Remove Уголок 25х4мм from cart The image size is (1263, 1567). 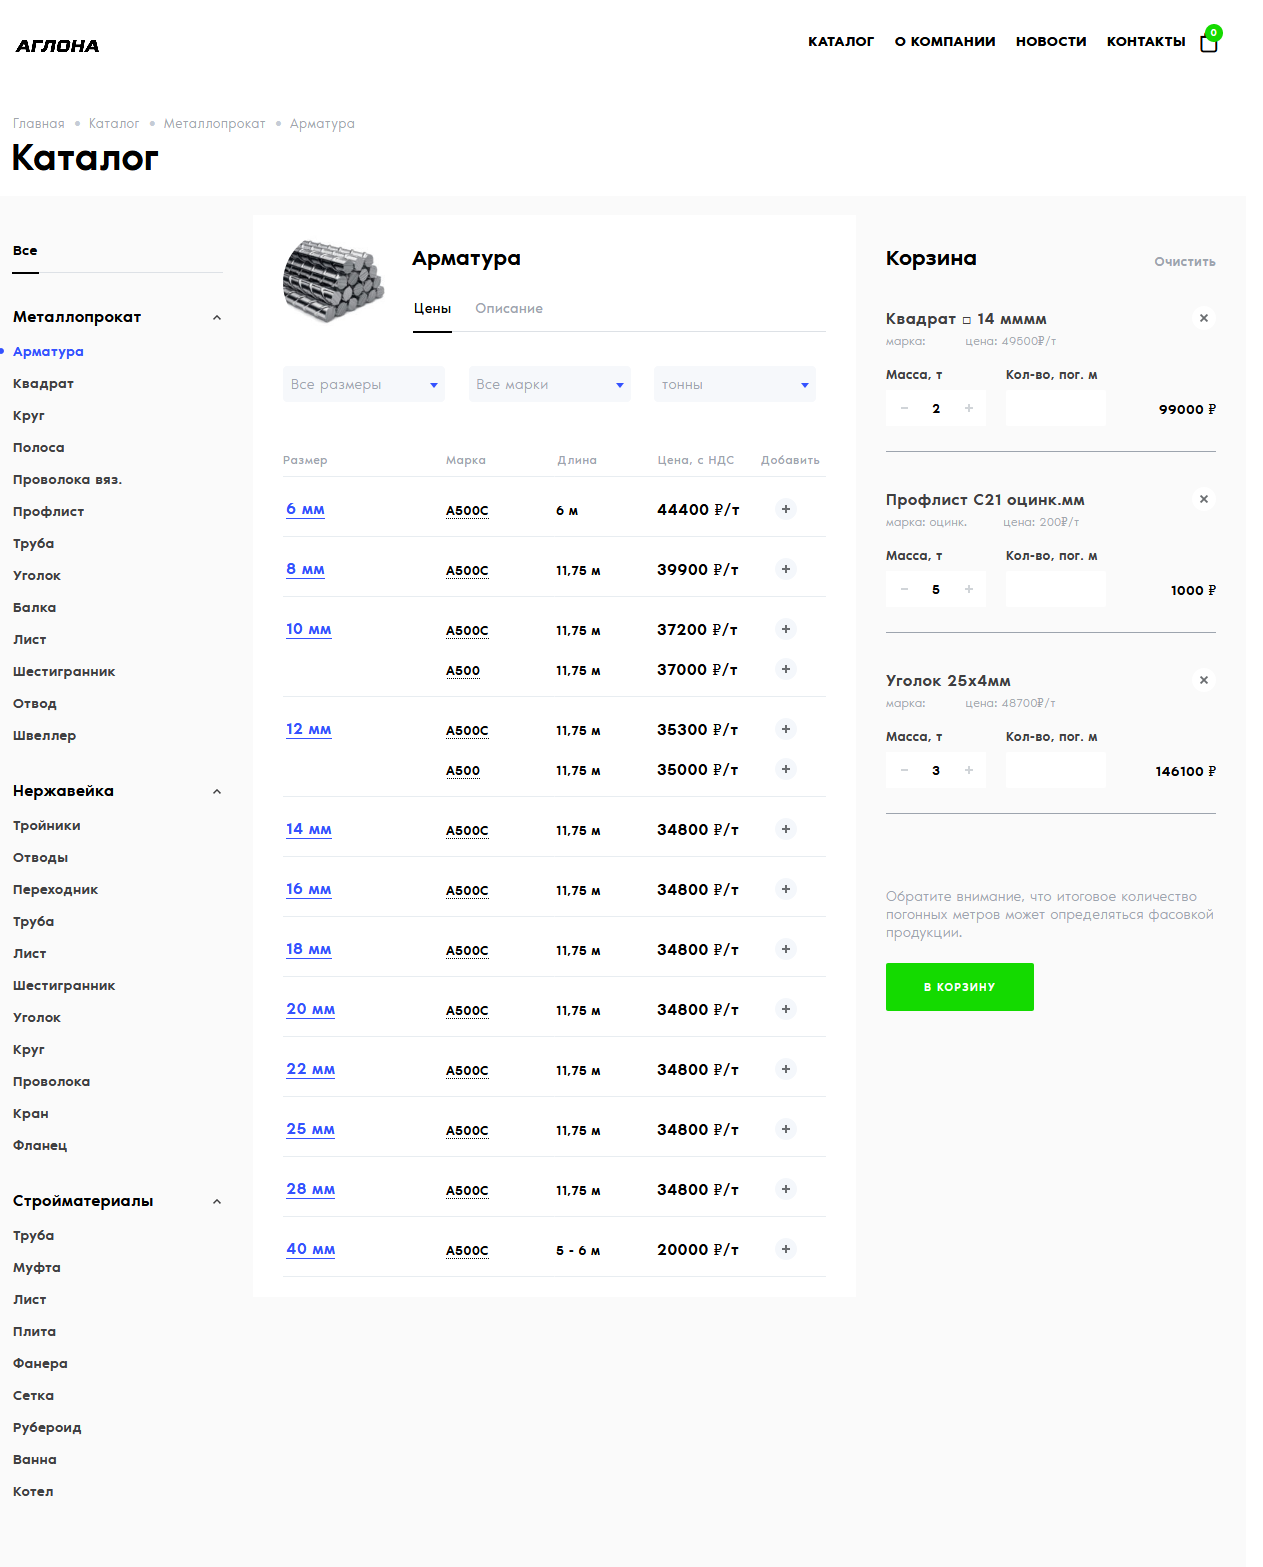[1204, 680]
